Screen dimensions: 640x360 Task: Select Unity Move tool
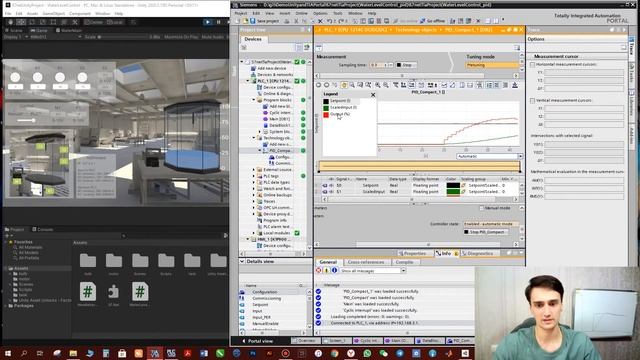[x=21, y=22]
